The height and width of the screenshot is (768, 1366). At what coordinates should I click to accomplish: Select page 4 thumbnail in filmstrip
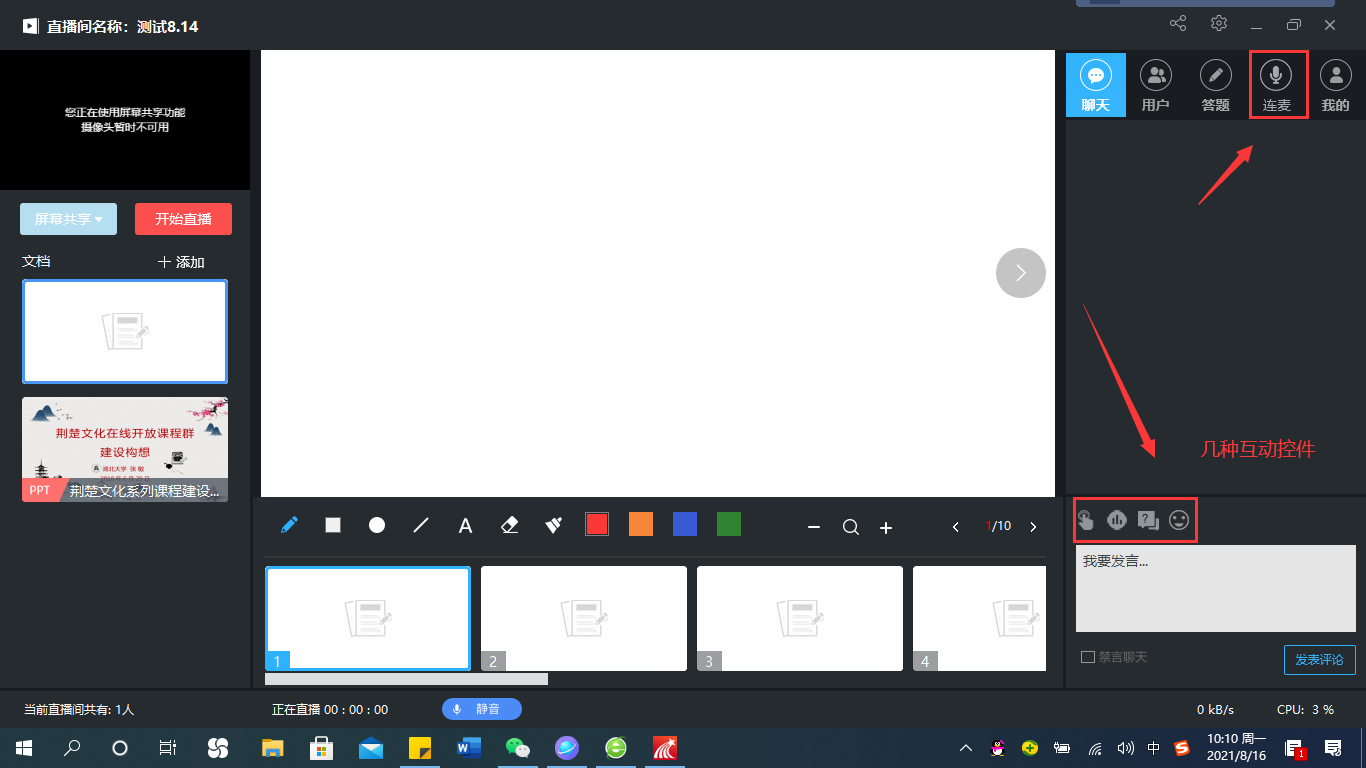coord(979,618)
